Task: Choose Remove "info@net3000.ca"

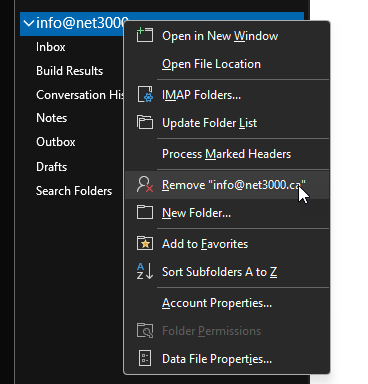Action: click(227, 185)
